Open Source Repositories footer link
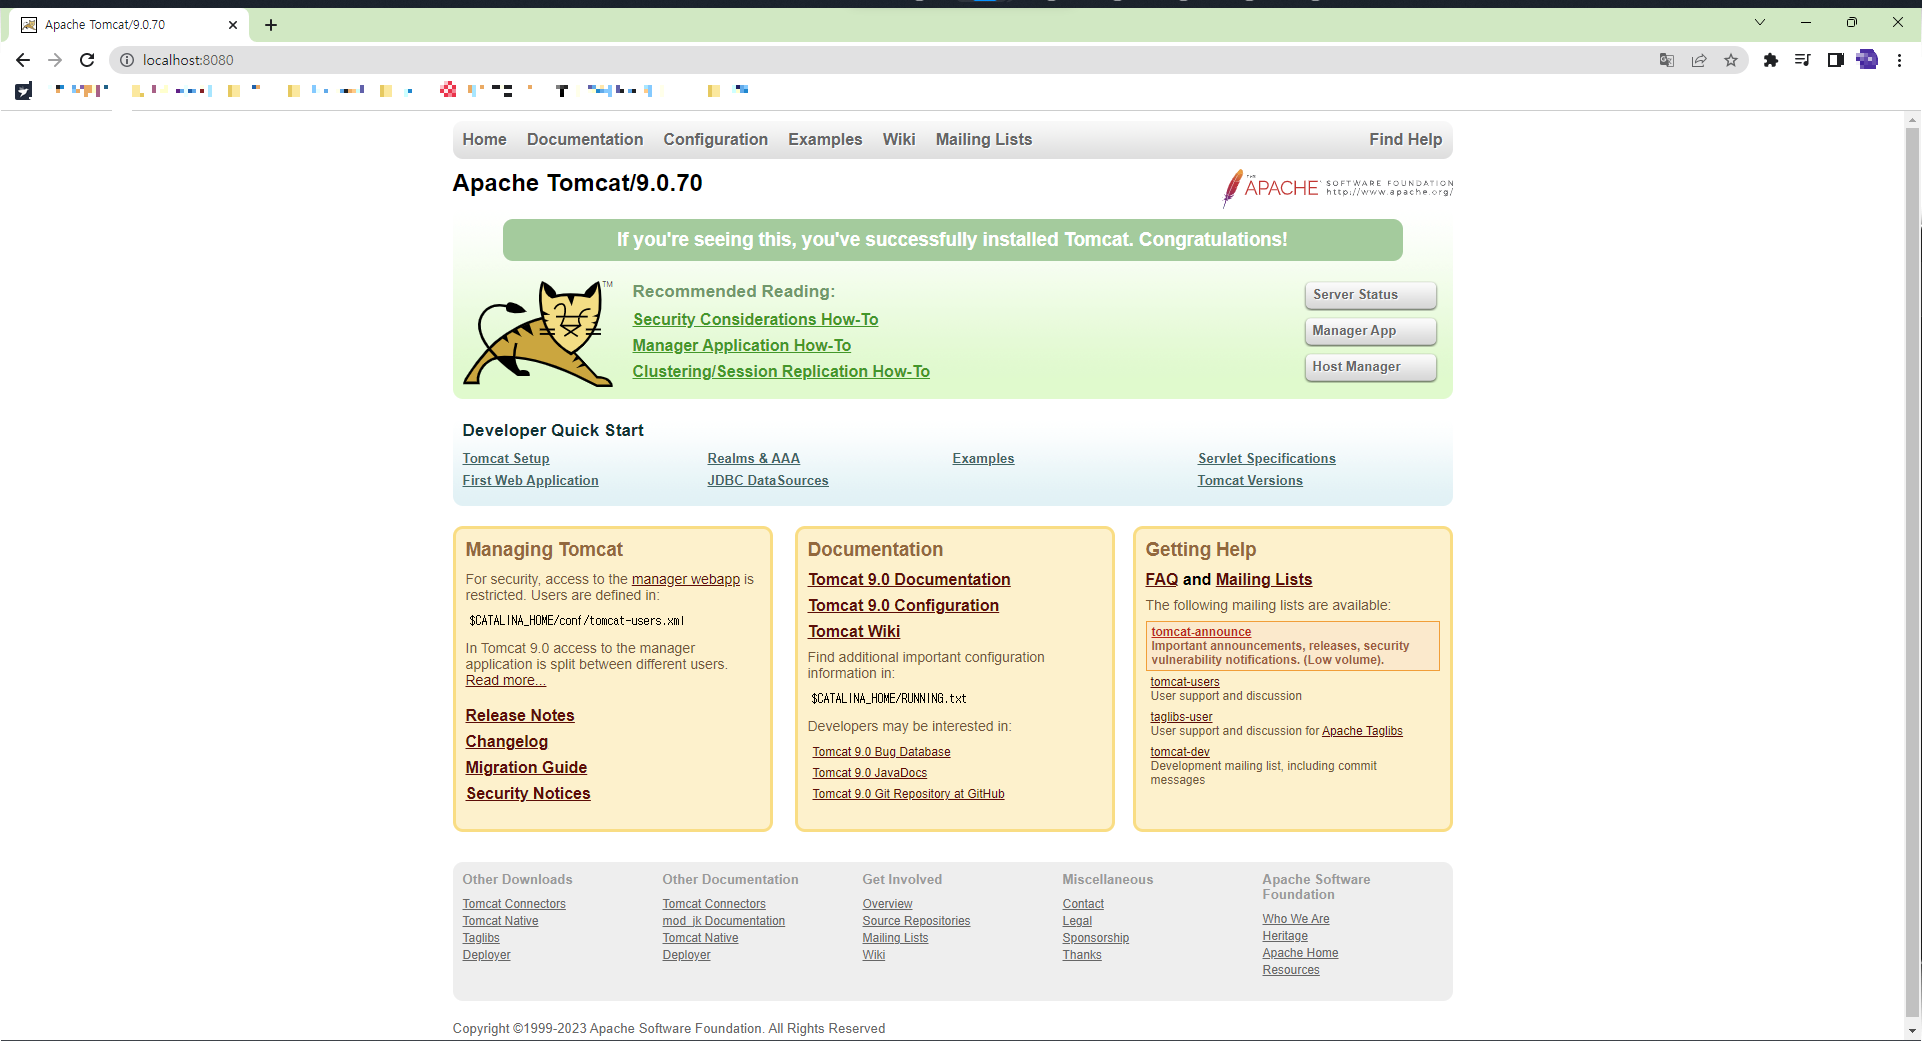This screenshot has height=1041, width=1922. point(916,921)
